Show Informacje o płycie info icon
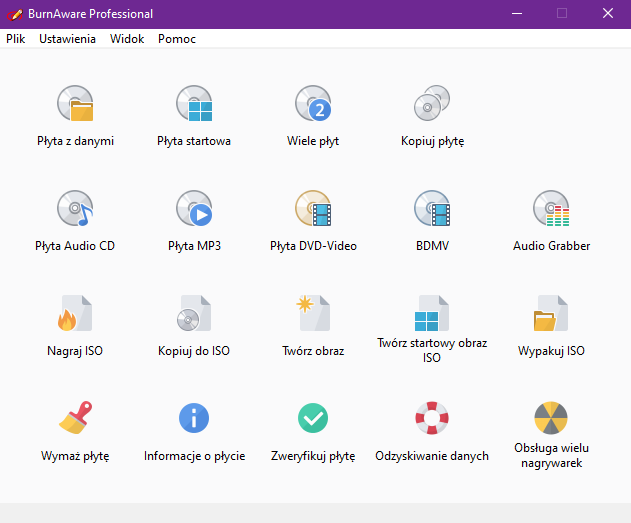The image size is (631, 523). click(x=194, y=418)
